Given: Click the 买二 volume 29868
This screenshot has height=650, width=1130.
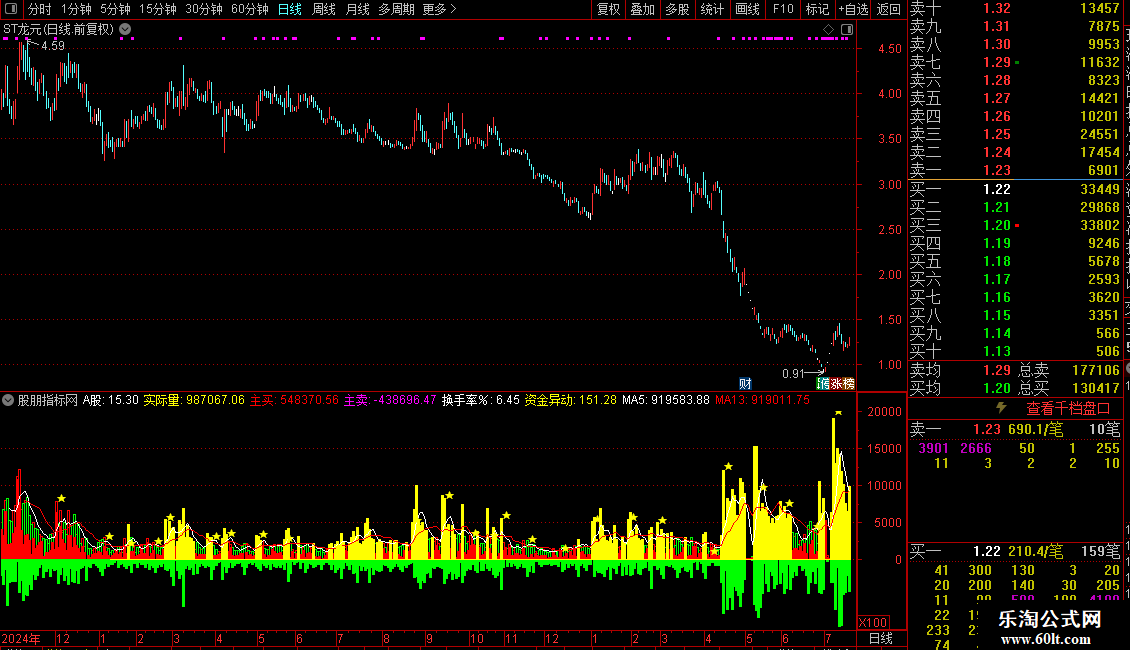Looking at the screenshot, I should (1100, 208).
